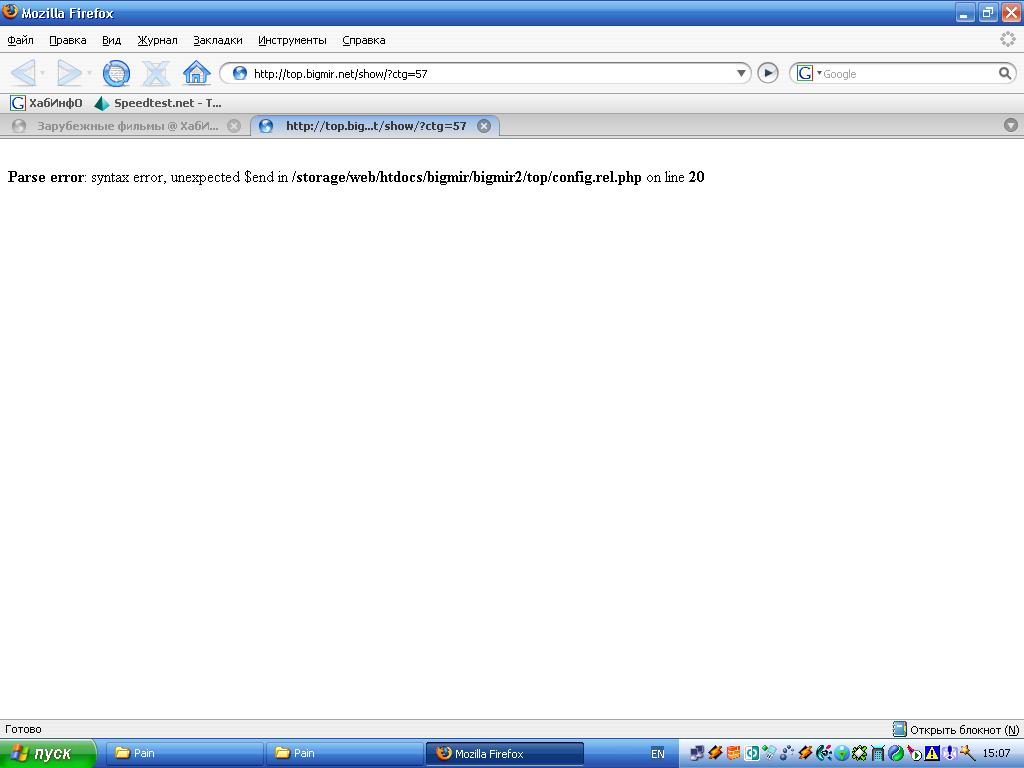Open the Закладки menu

217,40
